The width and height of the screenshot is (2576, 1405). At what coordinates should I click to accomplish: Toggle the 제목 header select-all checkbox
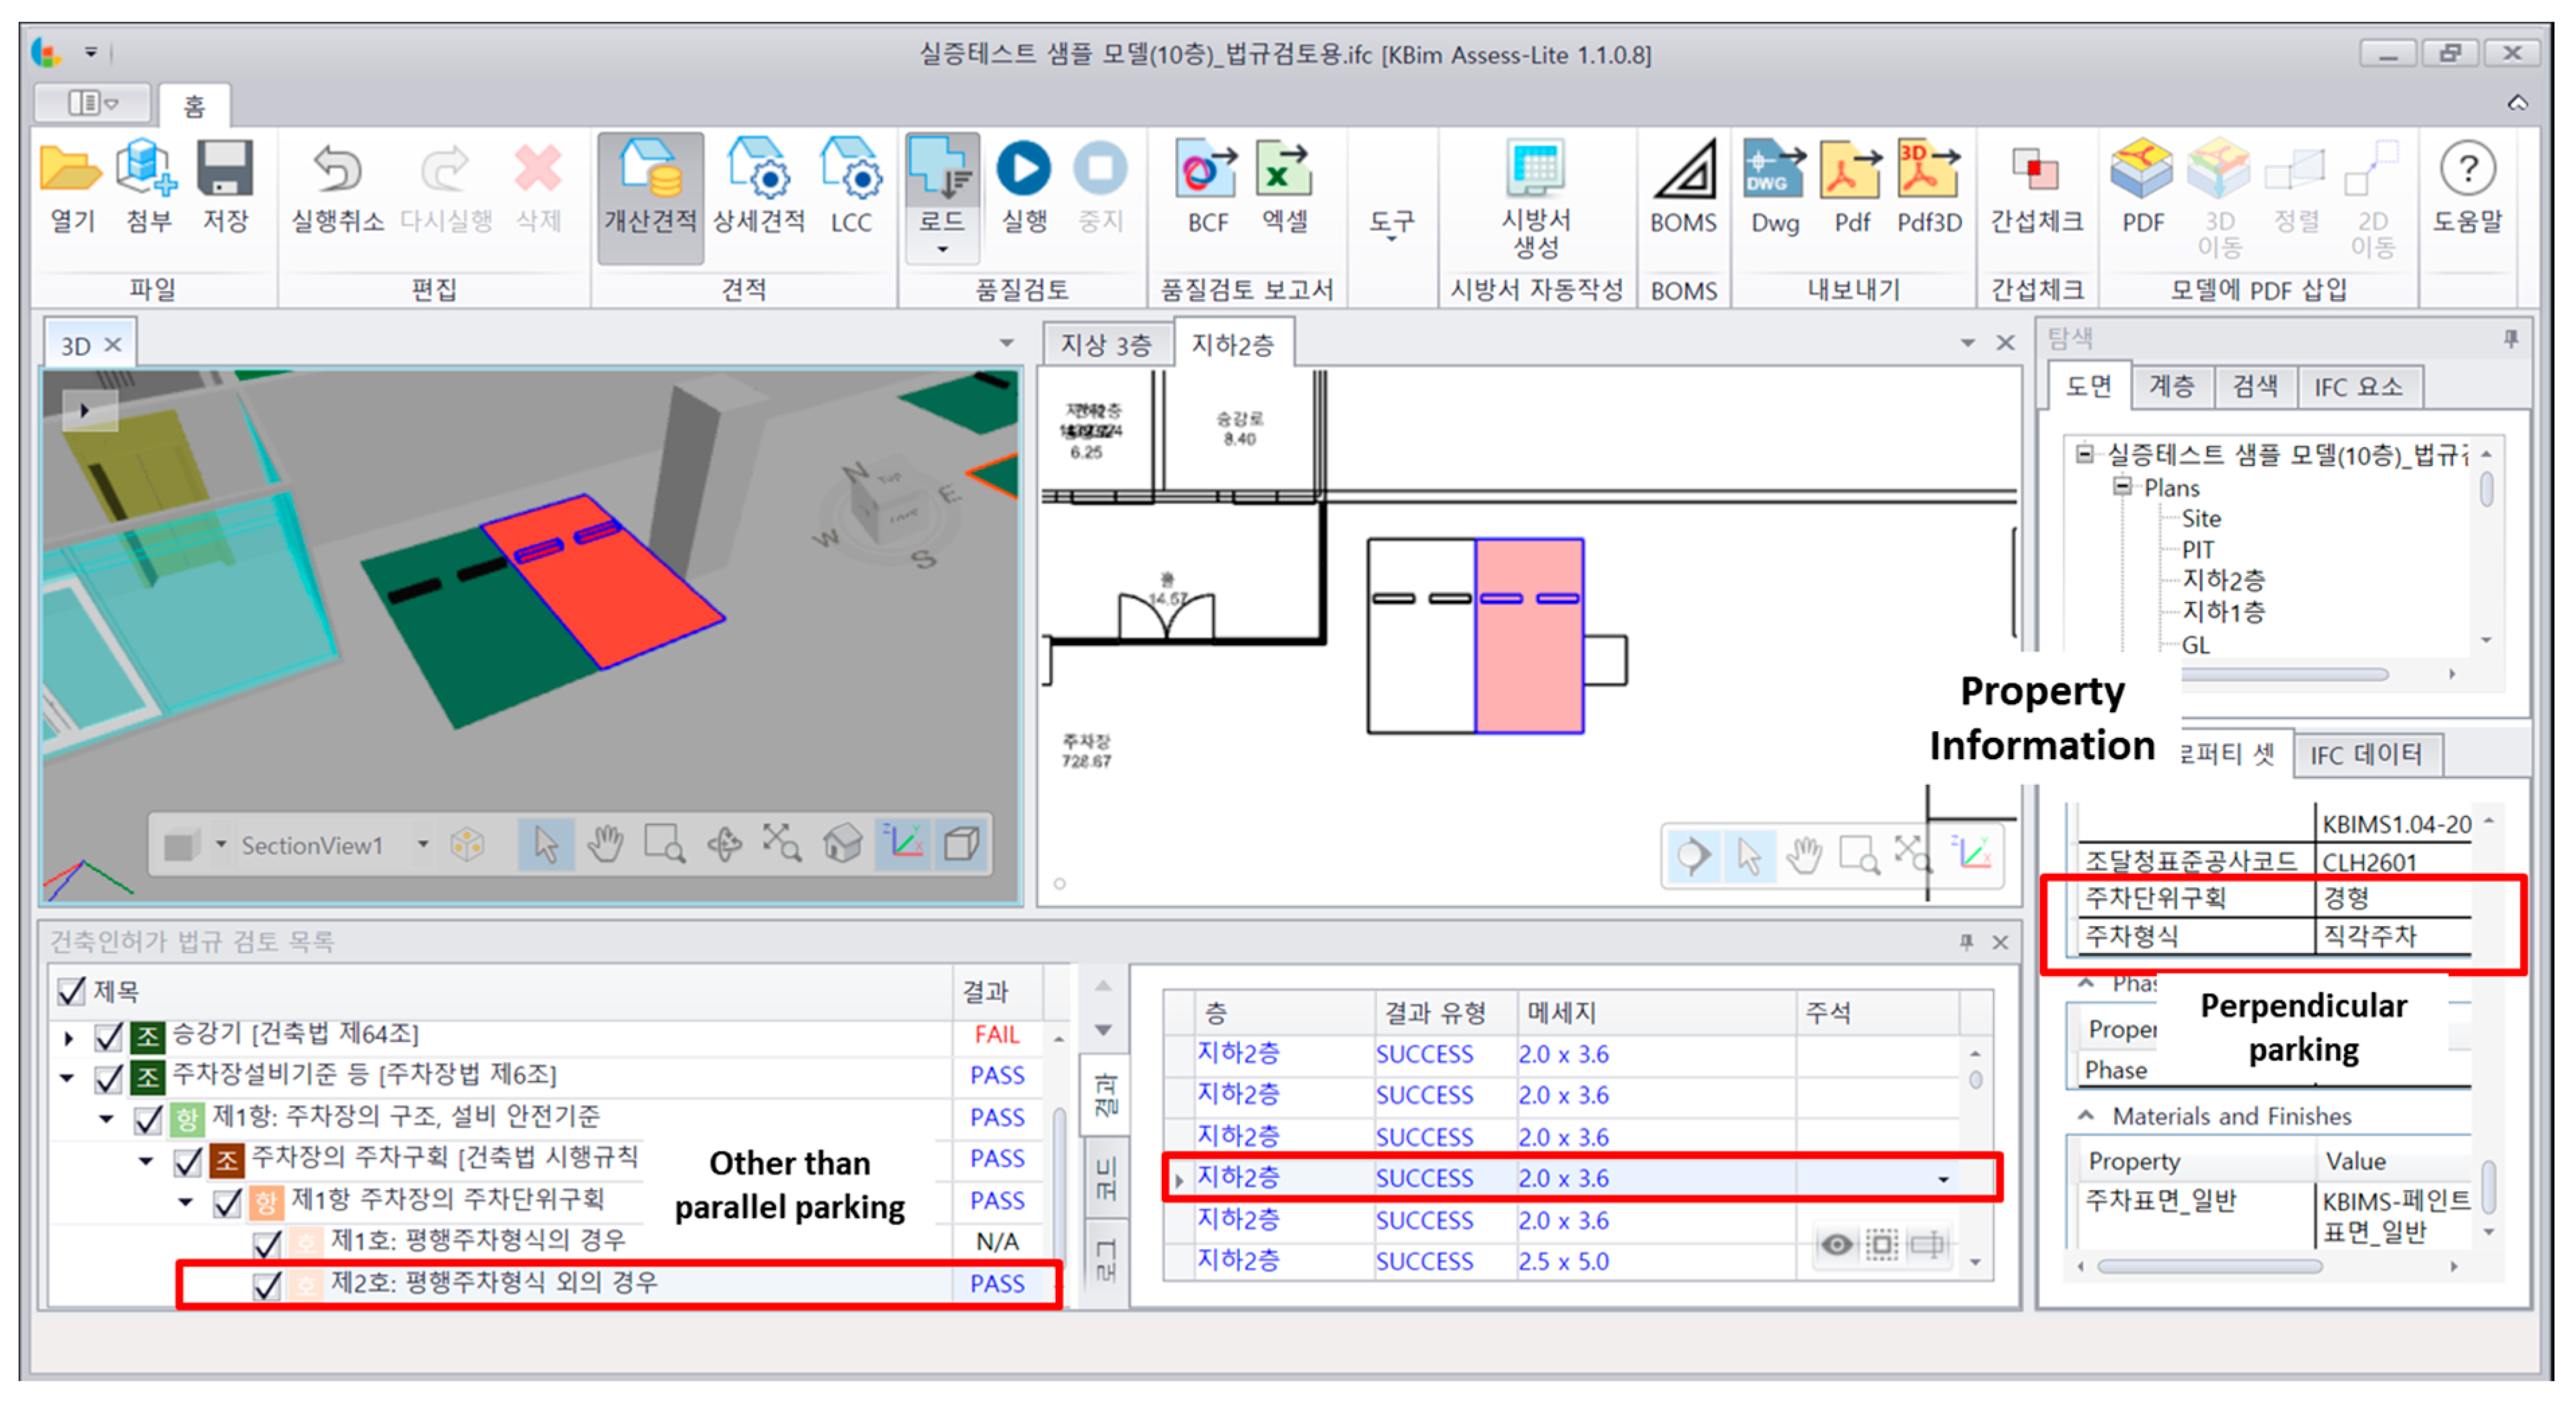point(71,992)
